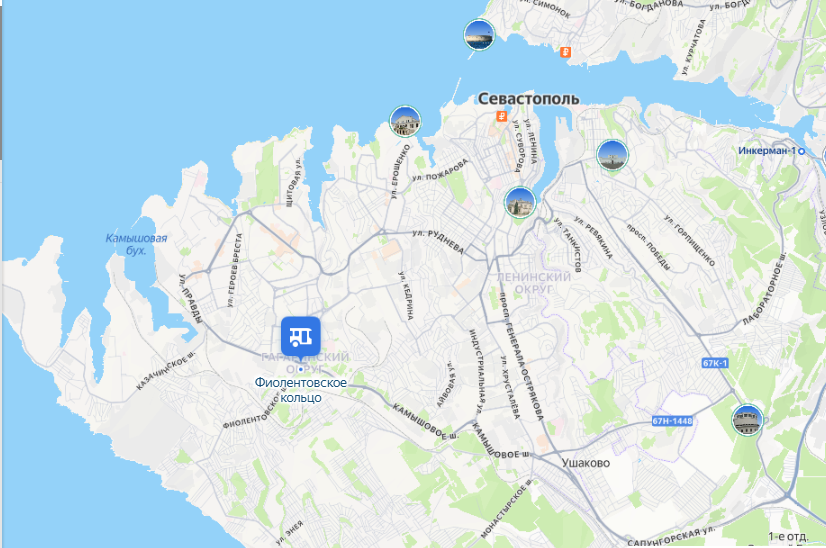Image resolution: width=826 pixels, height=548 pixels.
Task: Click the ул. Руднева street label
Action: coord(438,241)
